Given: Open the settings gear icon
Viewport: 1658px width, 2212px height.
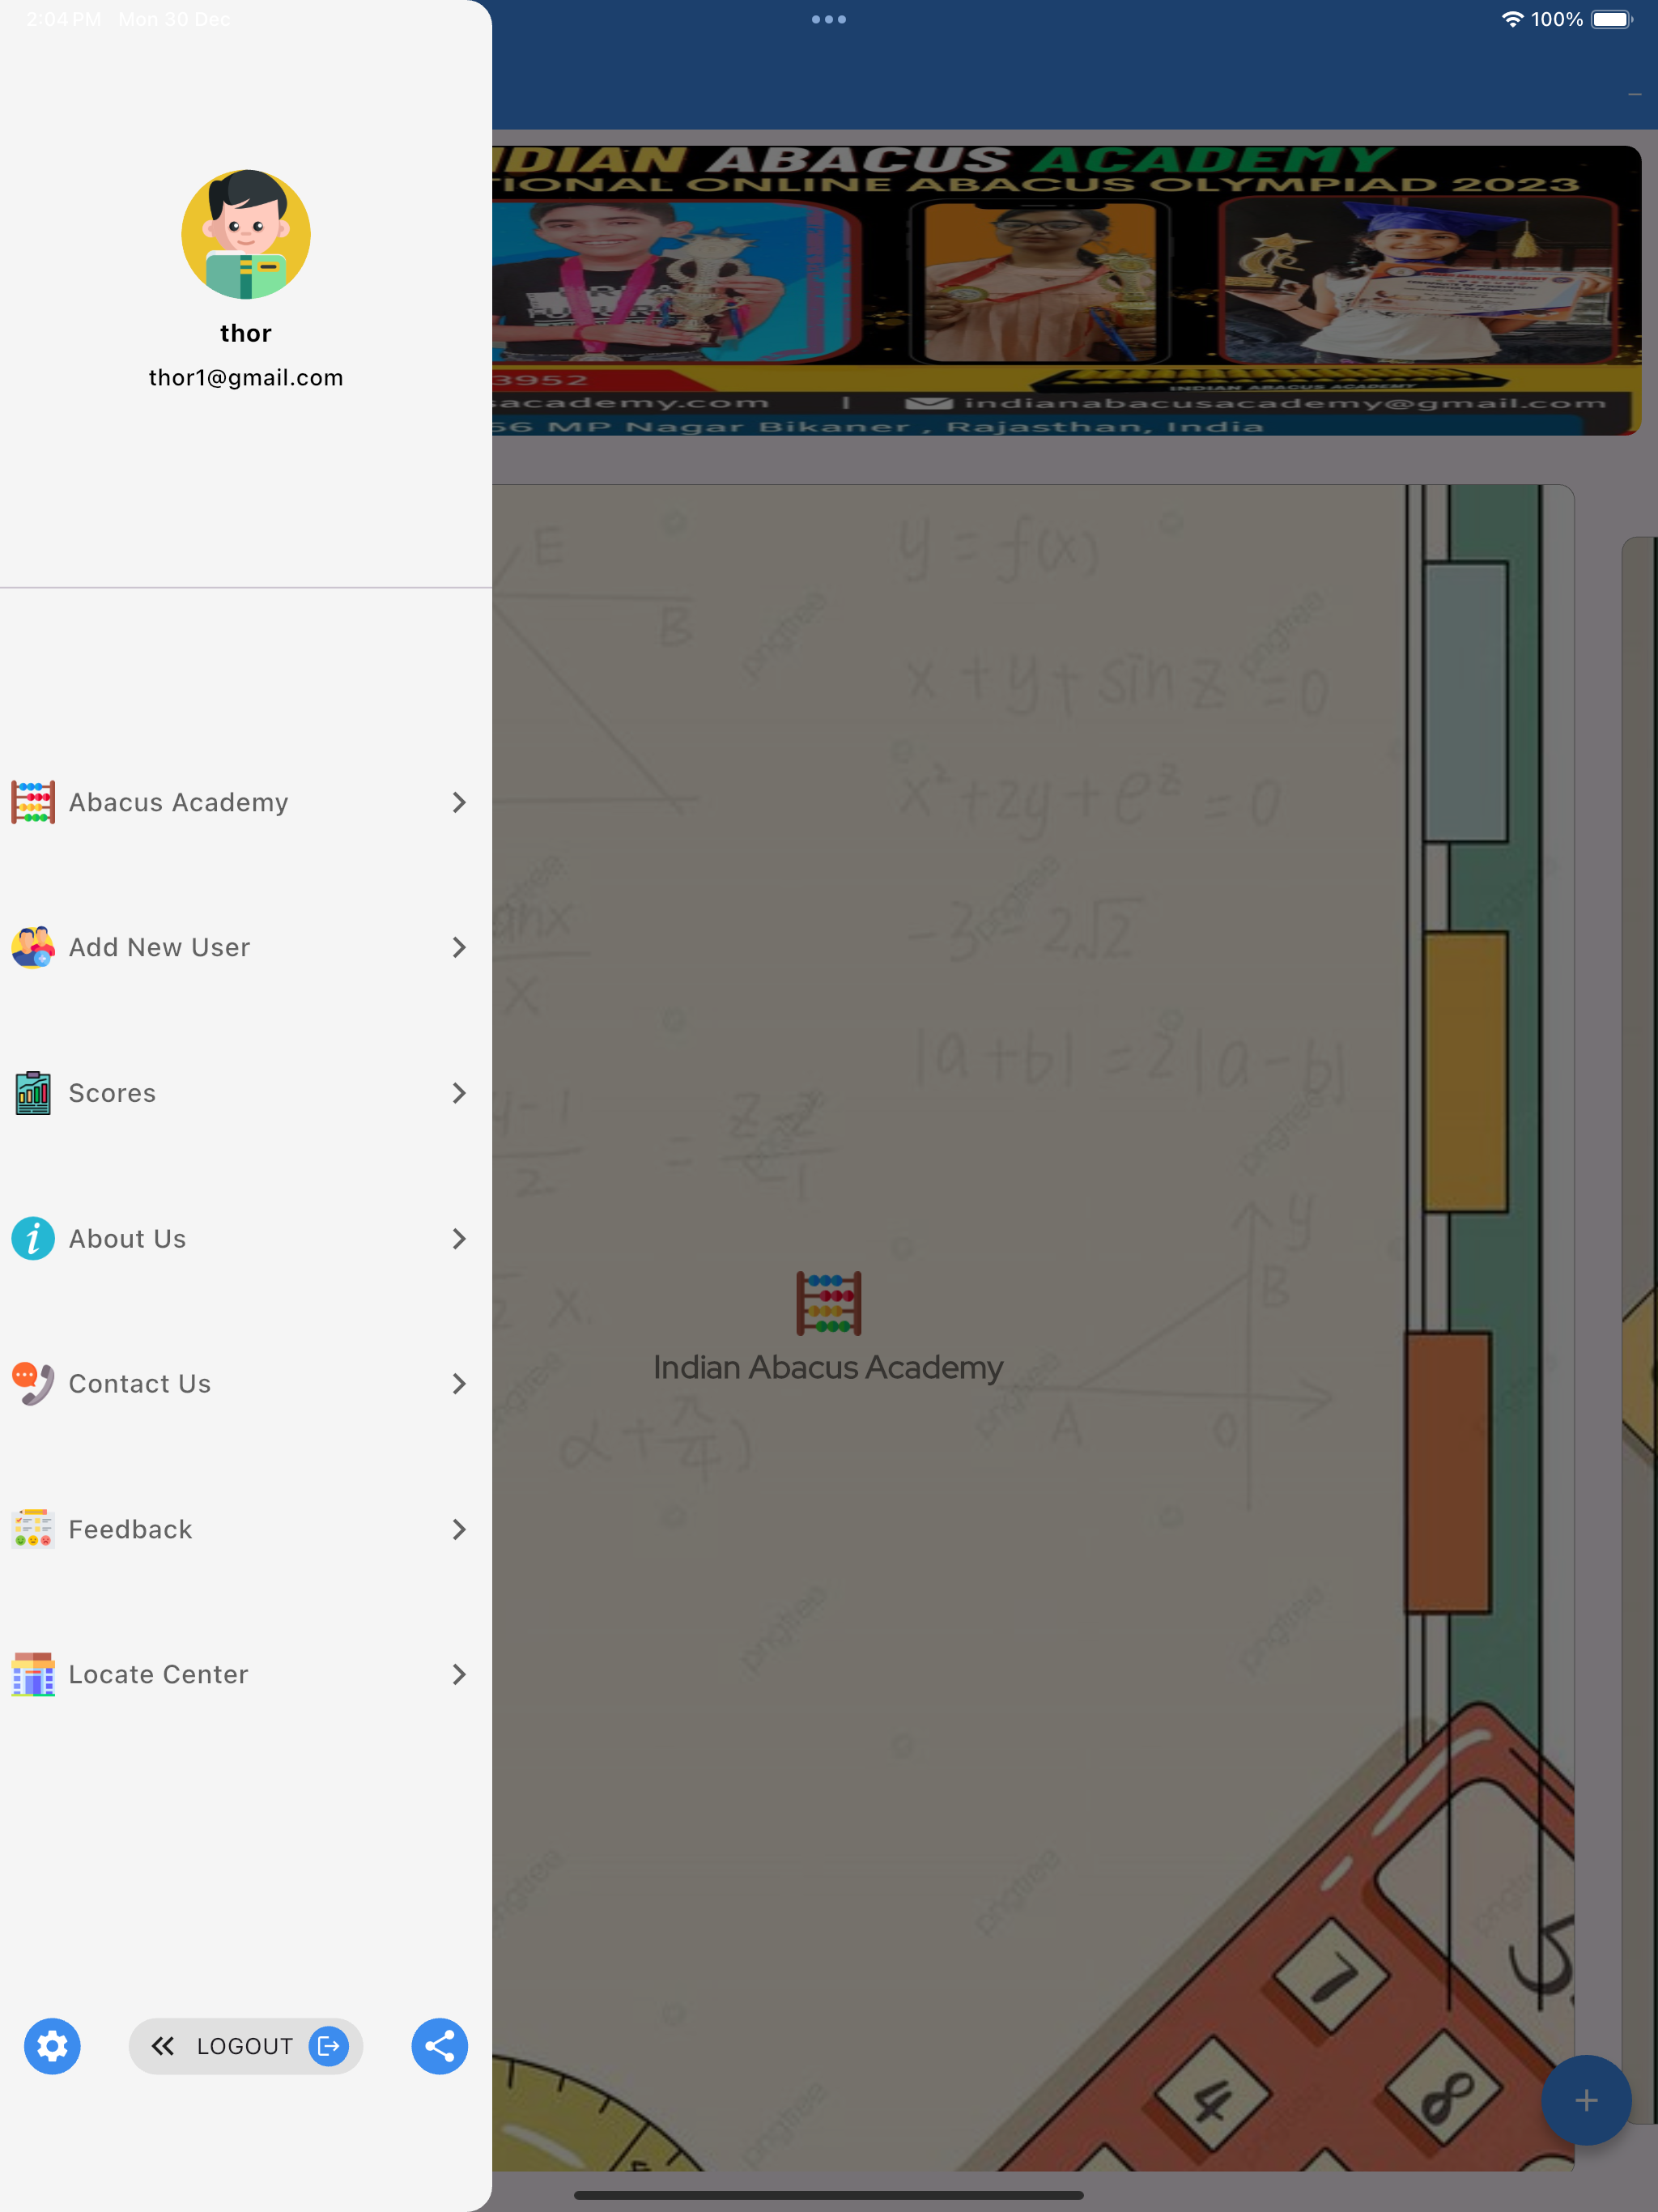Looking at the screenshot, I should [x=52, y=2046].
